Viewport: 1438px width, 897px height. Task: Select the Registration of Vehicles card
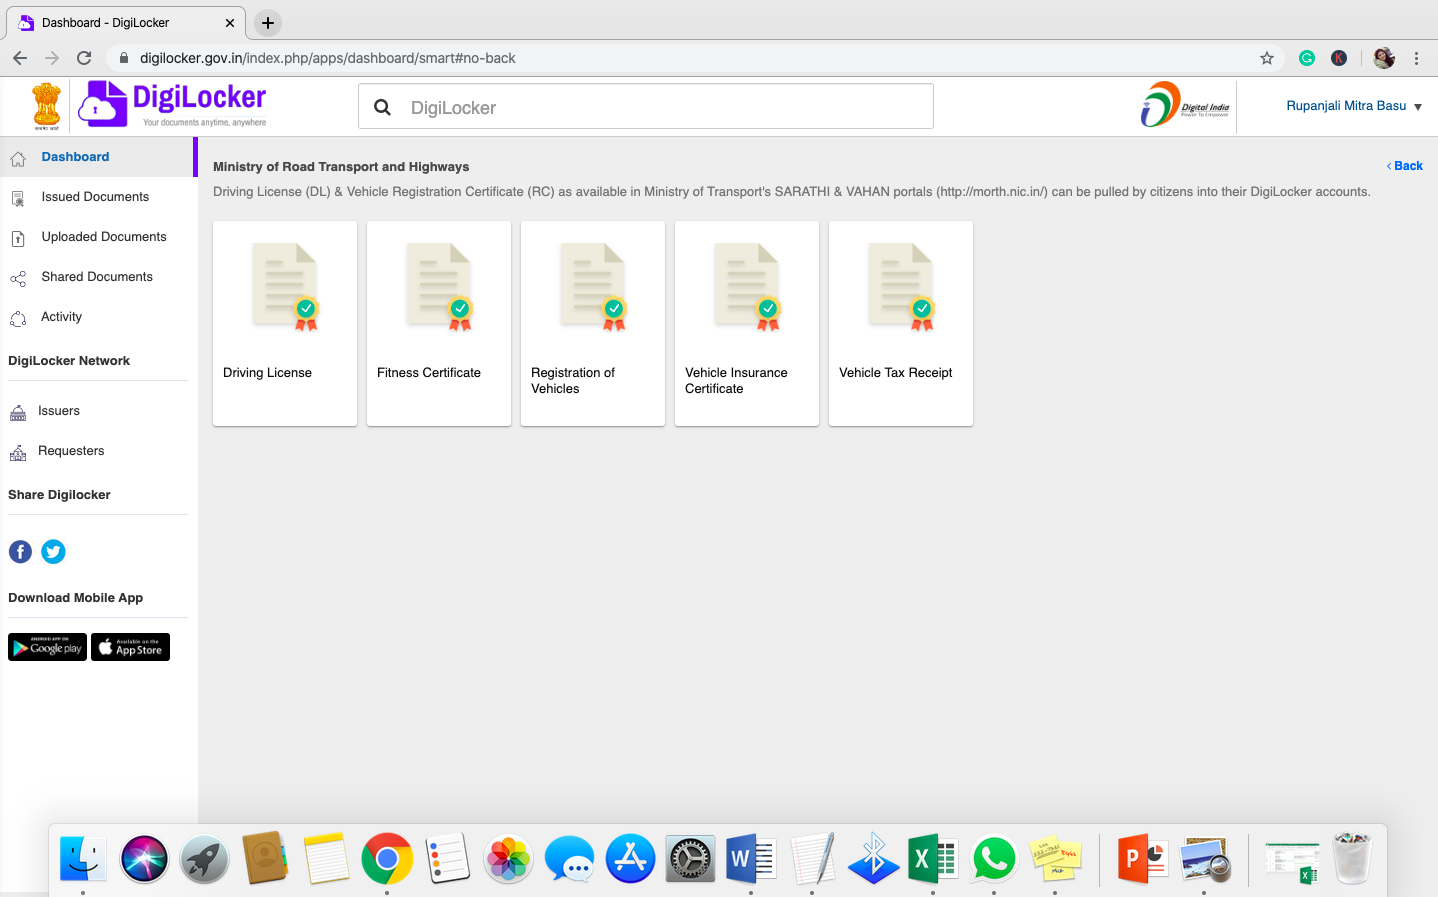point(593,323)
